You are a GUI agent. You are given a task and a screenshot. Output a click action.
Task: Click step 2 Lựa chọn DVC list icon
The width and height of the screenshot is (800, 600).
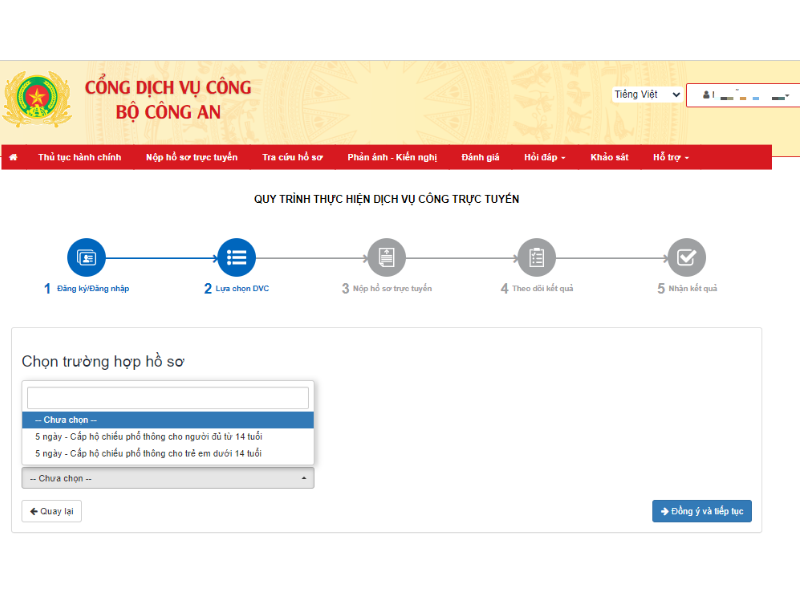(x=237, y=257)
